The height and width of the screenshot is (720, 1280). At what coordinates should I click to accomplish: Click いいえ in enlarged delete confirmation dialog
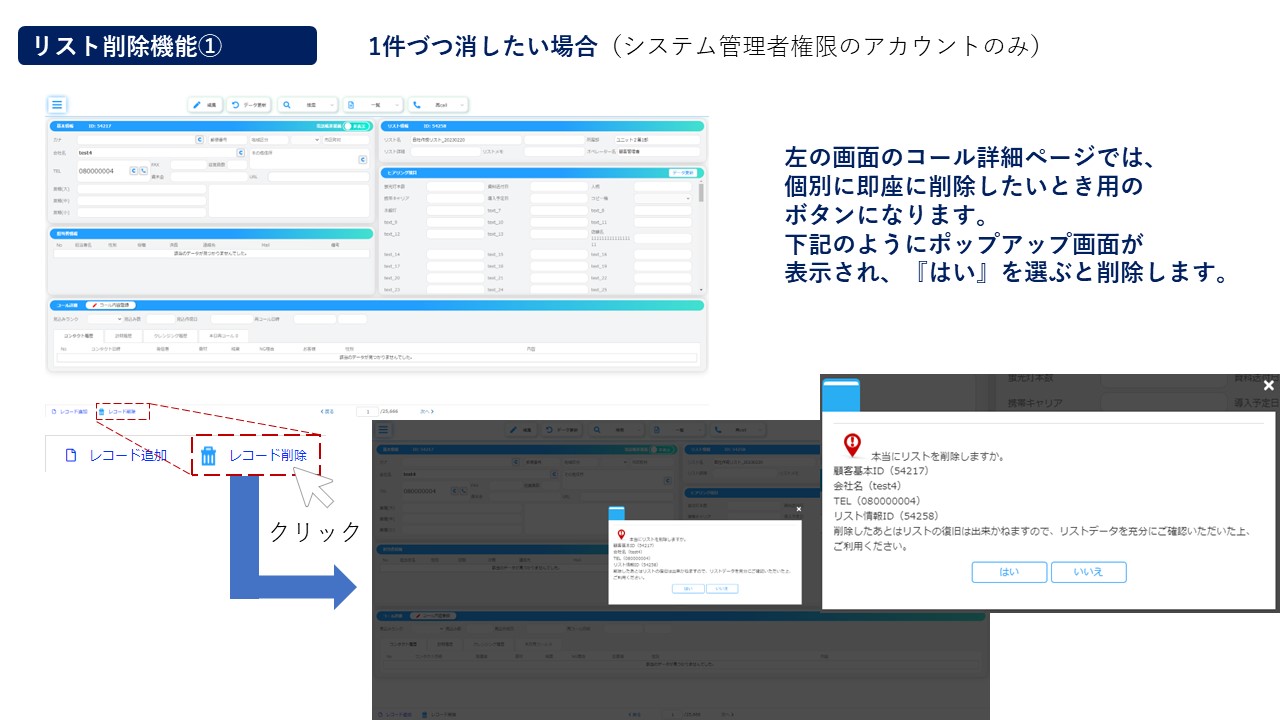point(1088,572)
